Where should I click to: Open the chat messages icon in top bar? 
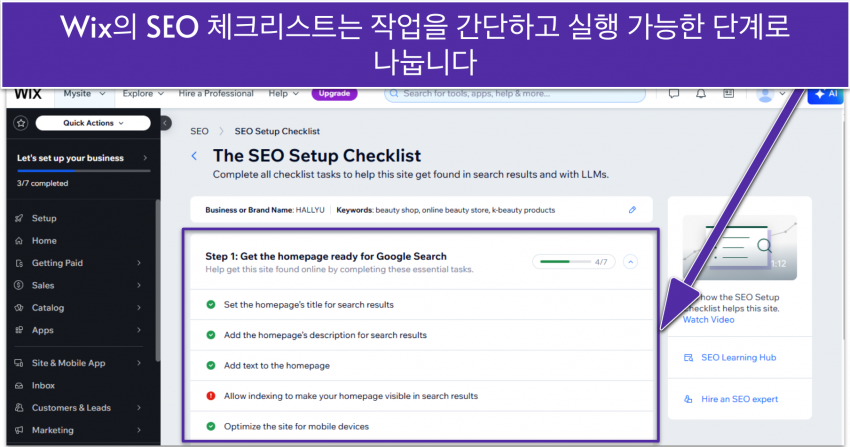pos(674,94)
